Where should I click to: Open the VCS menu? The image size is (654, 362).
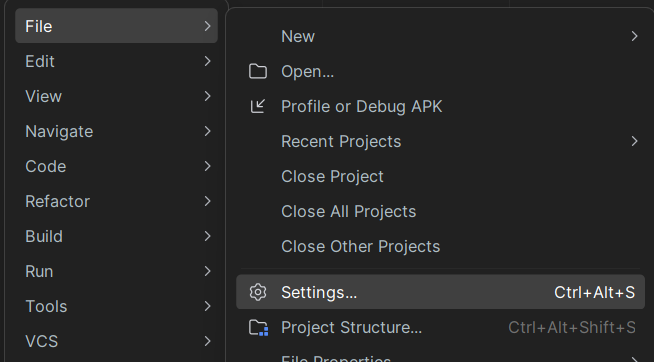tap(116, 342)
